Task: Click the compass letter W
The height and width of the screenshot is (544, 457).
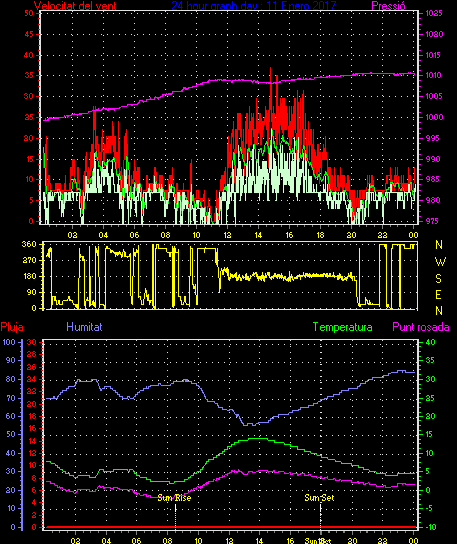Action: [440, 262]
